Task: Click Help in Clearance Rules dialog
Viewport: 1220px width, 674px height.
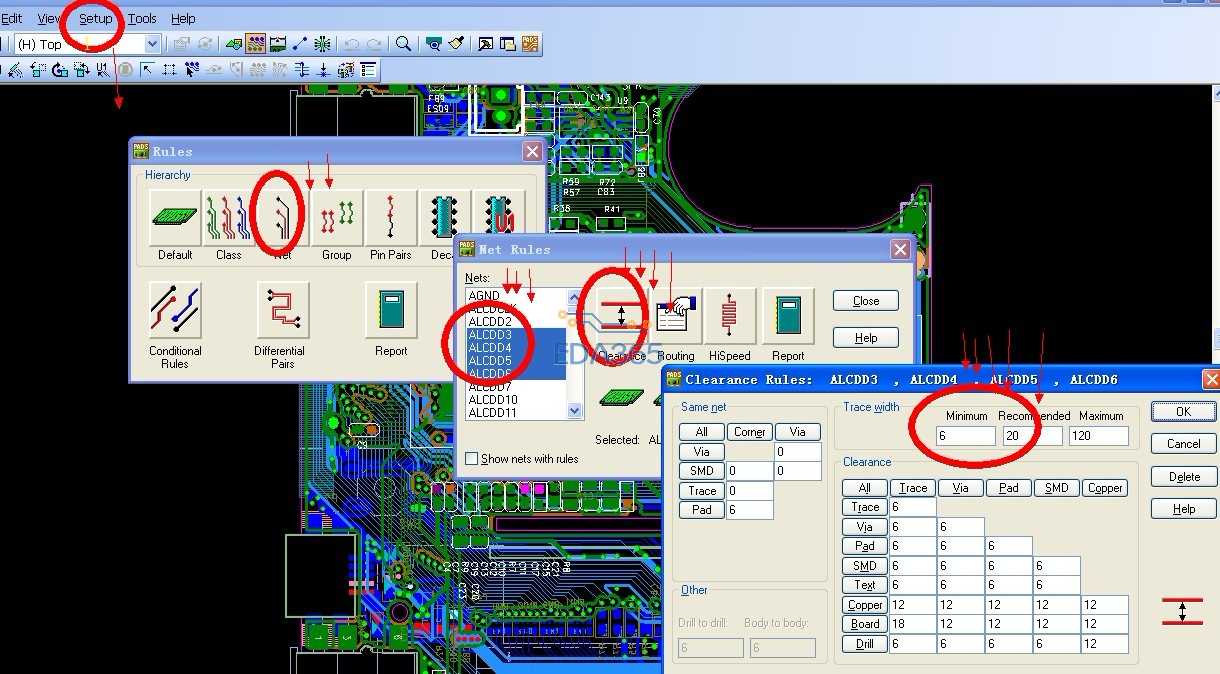Action: tap(1184, 509)
